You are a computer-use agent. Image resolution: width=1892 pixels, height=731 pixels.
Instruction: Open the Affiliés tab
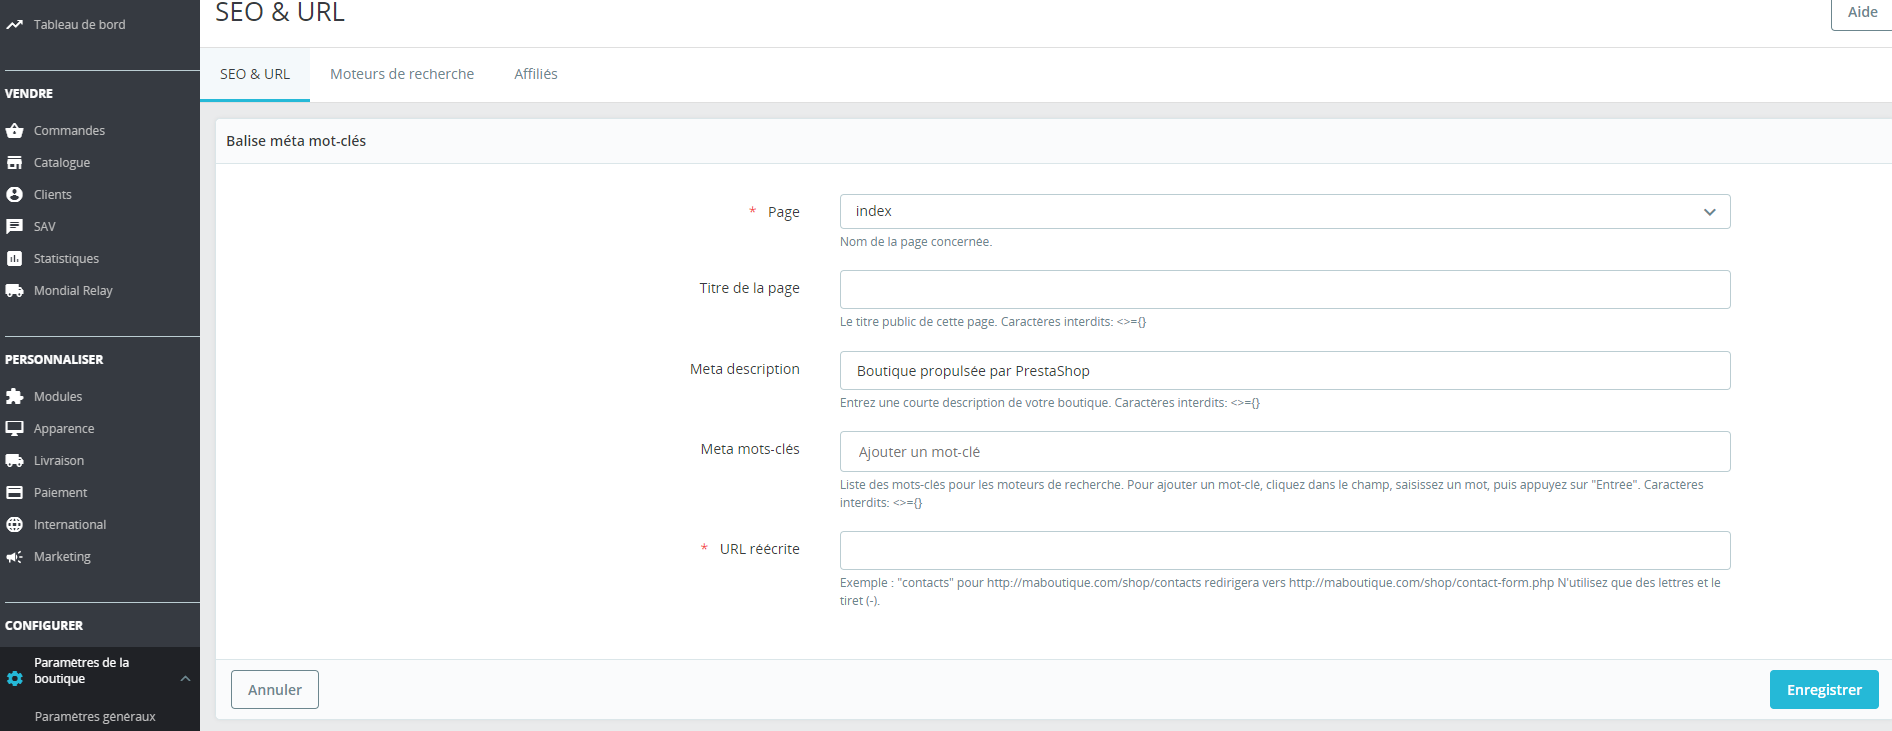536,74
